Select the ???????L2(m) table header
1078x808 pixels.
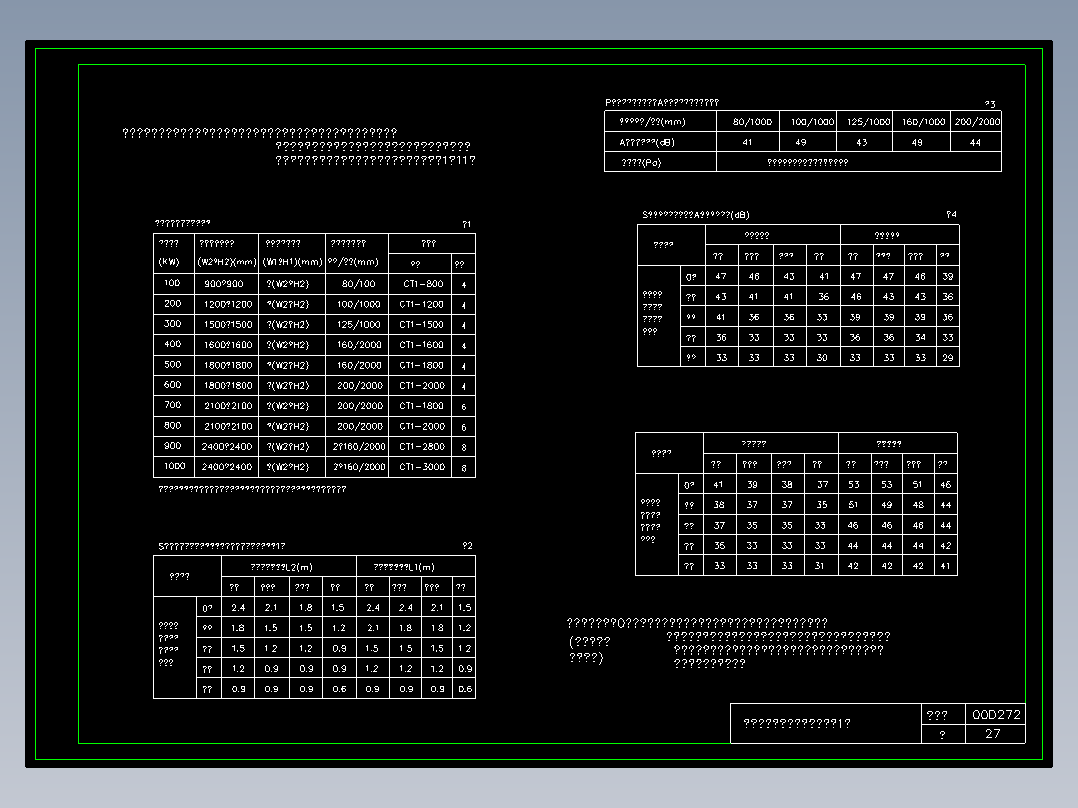[x=281, y=567]
